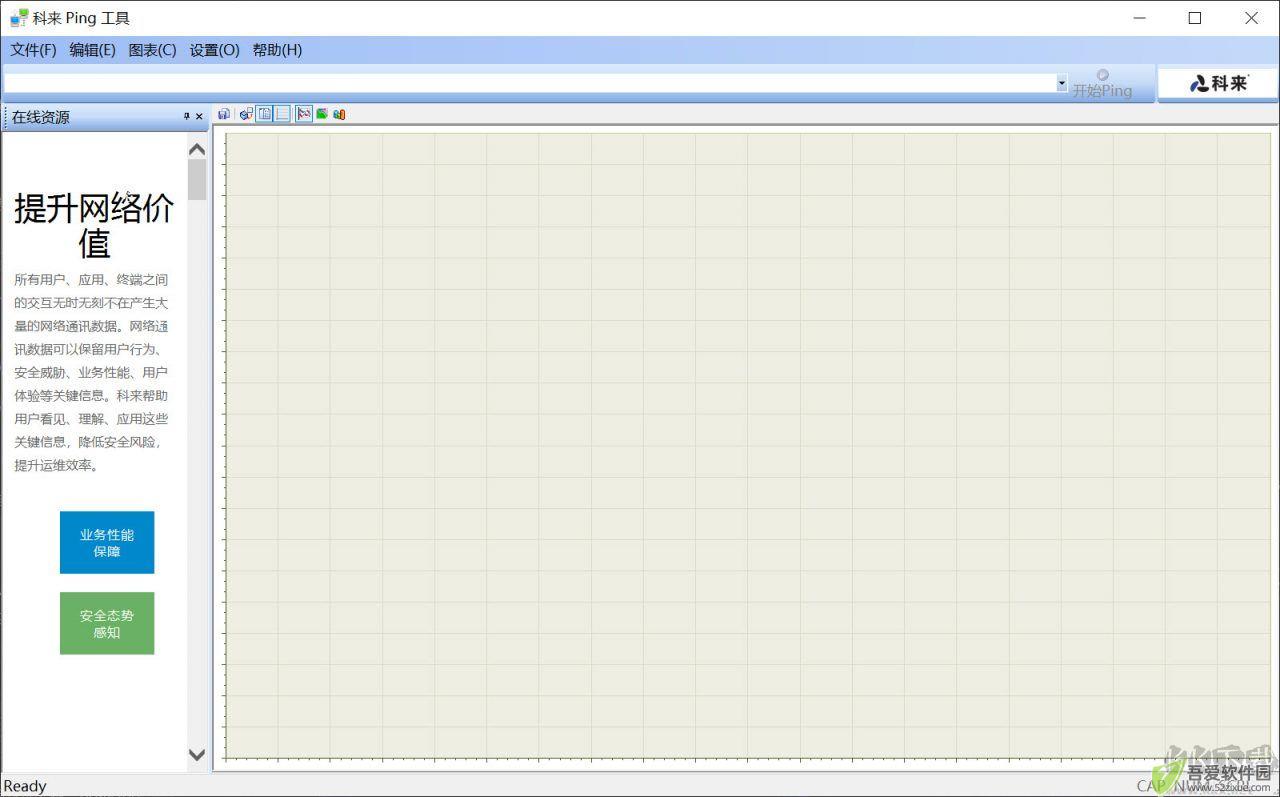Click the sidebar scroll down arrow
Image resolution: width=1280 pixels, height=797 pixels.
[x=197, y=755]
